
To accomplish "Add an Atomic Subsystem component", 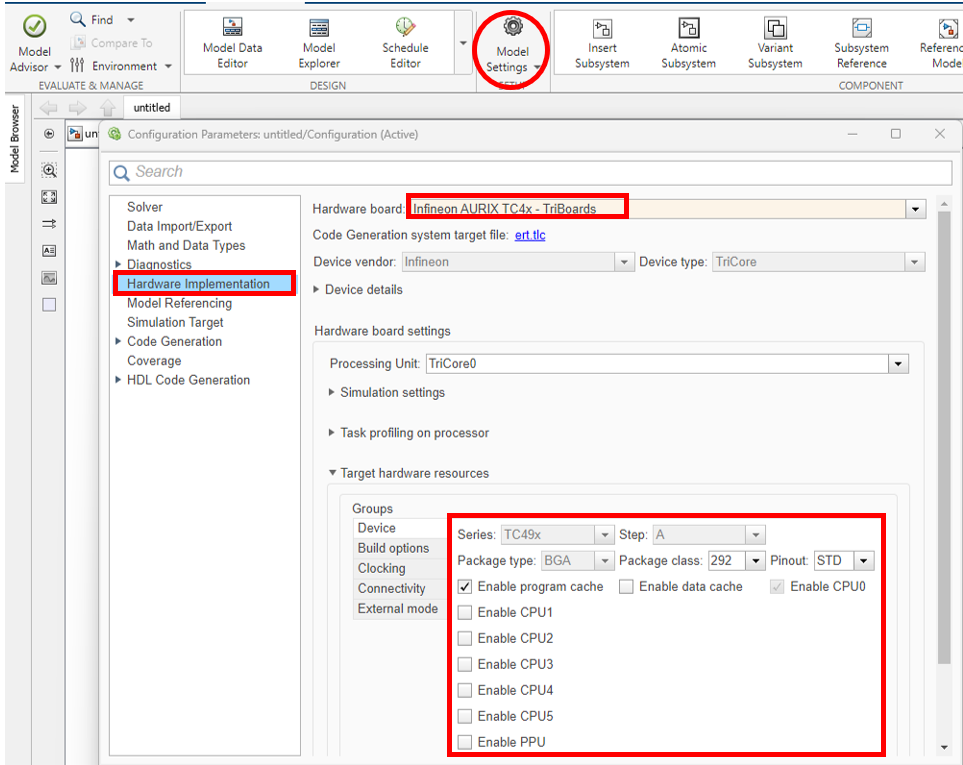I will point(688,29).
